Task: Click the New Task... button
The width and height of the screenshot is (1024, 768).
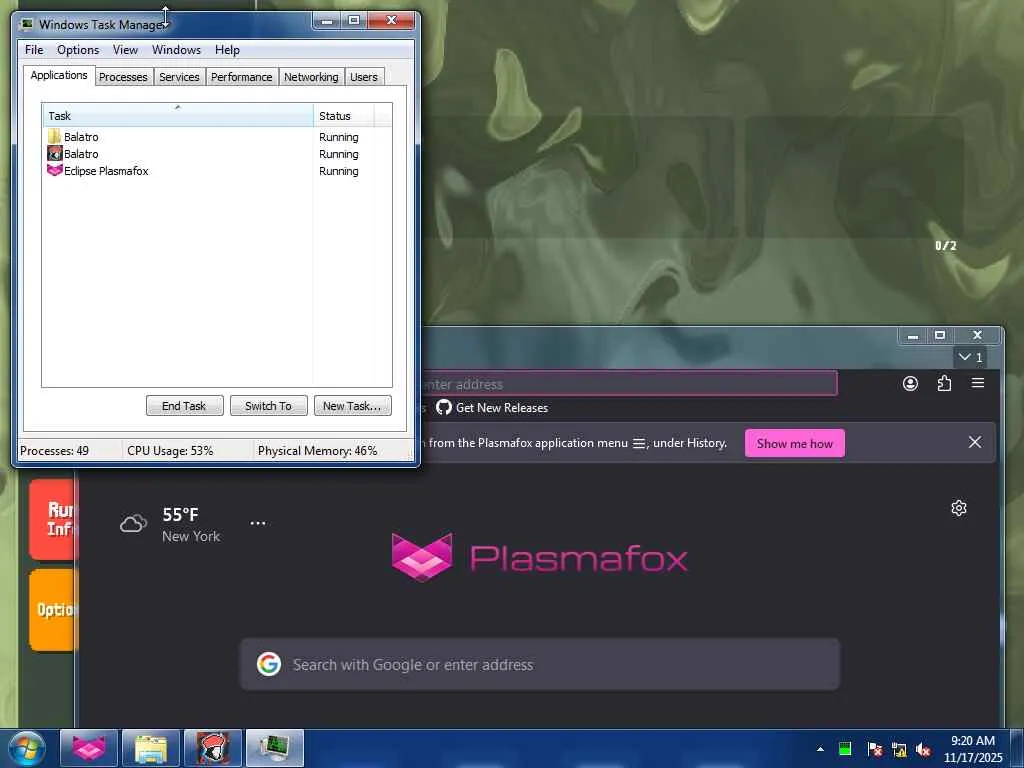Action: click(x=352, y=406)
